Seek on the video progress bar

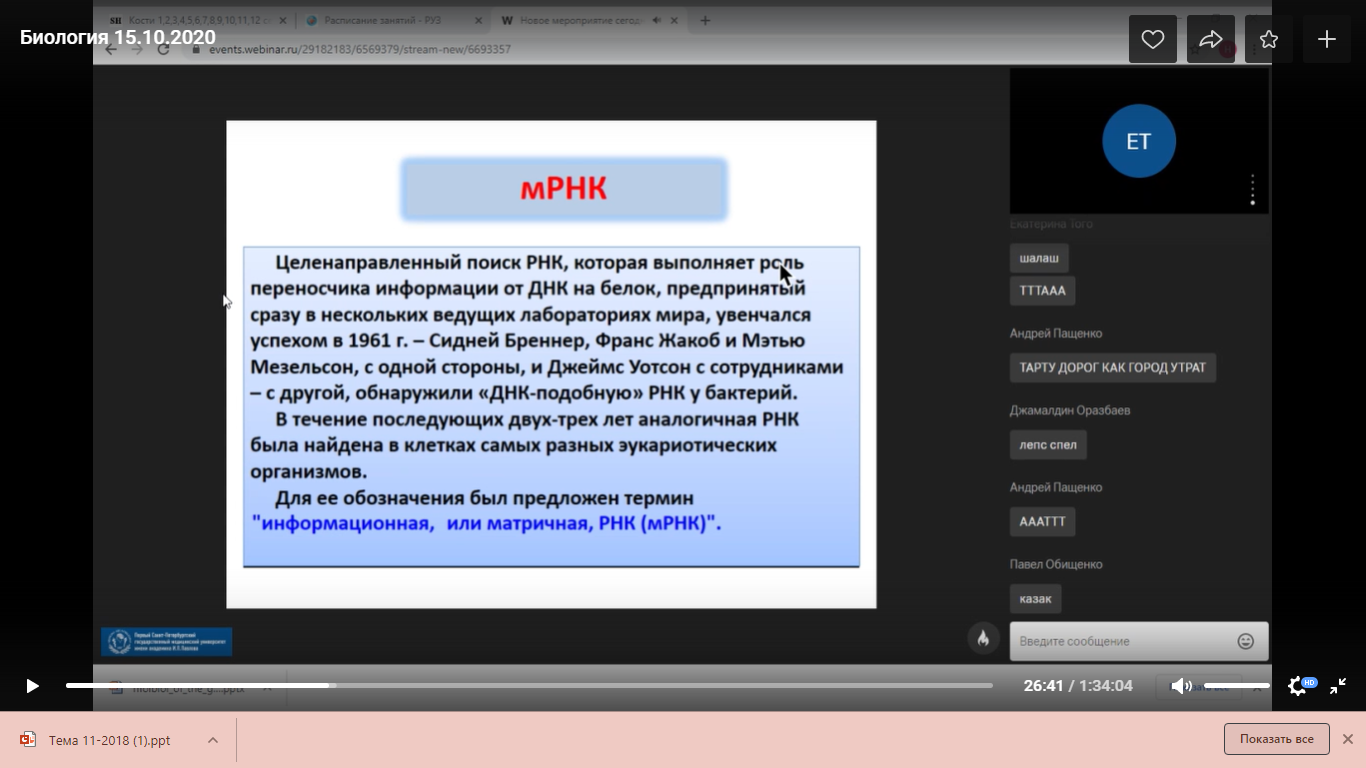(x=529, y=686)
